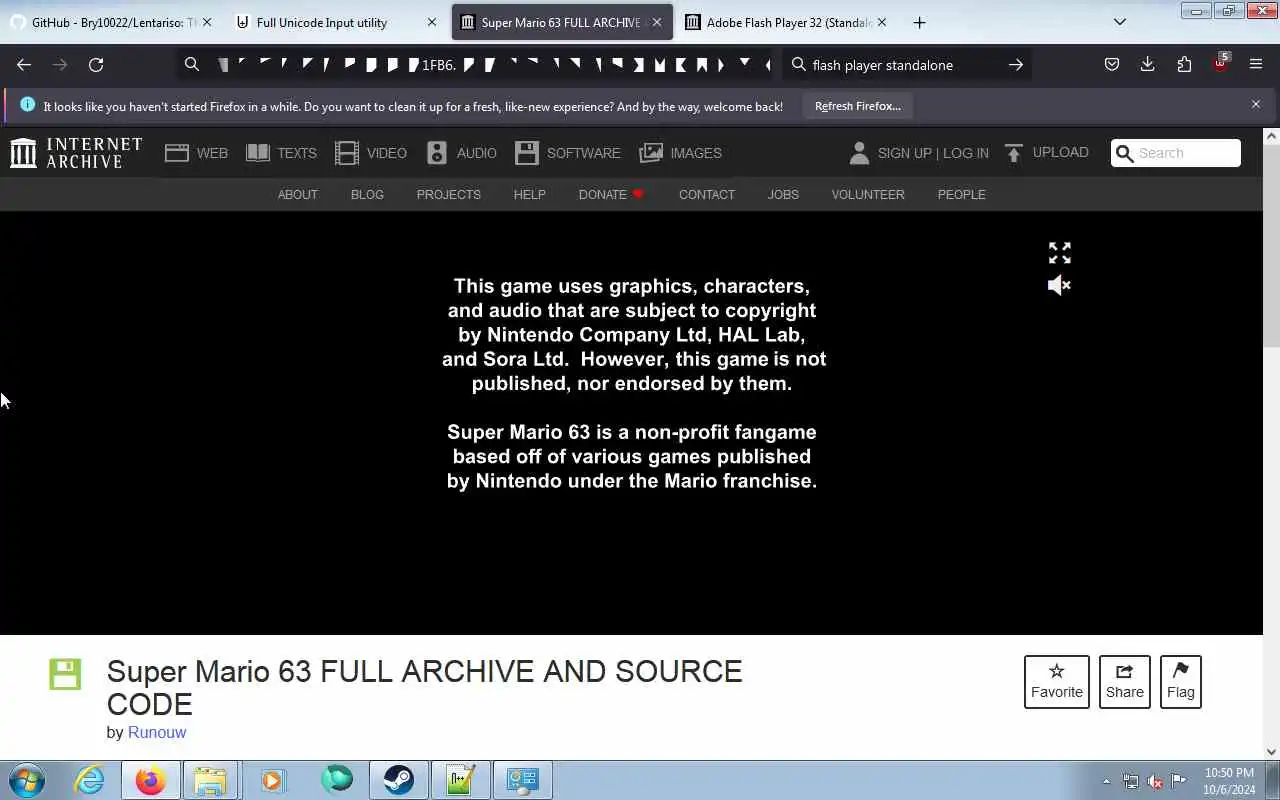1280x800 pixels.
Task: Open the BLOG menu item
Action: coord(367,195)
